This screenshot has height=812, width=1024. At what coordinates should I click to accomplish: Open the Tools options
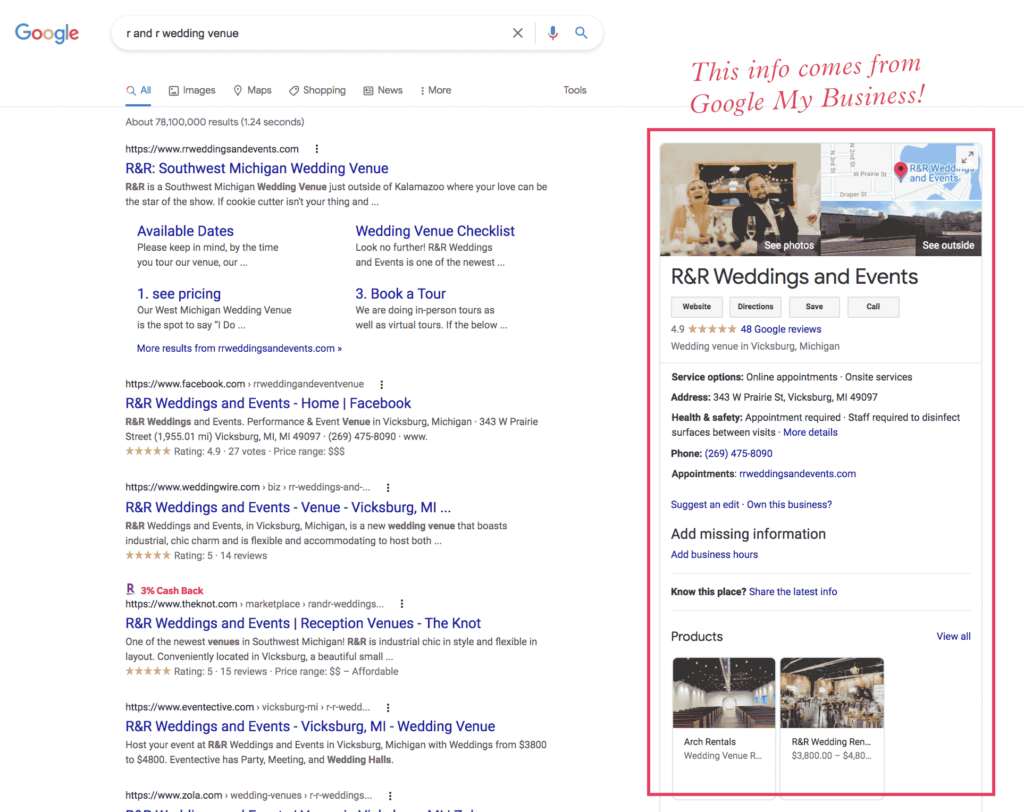[575, 90]
